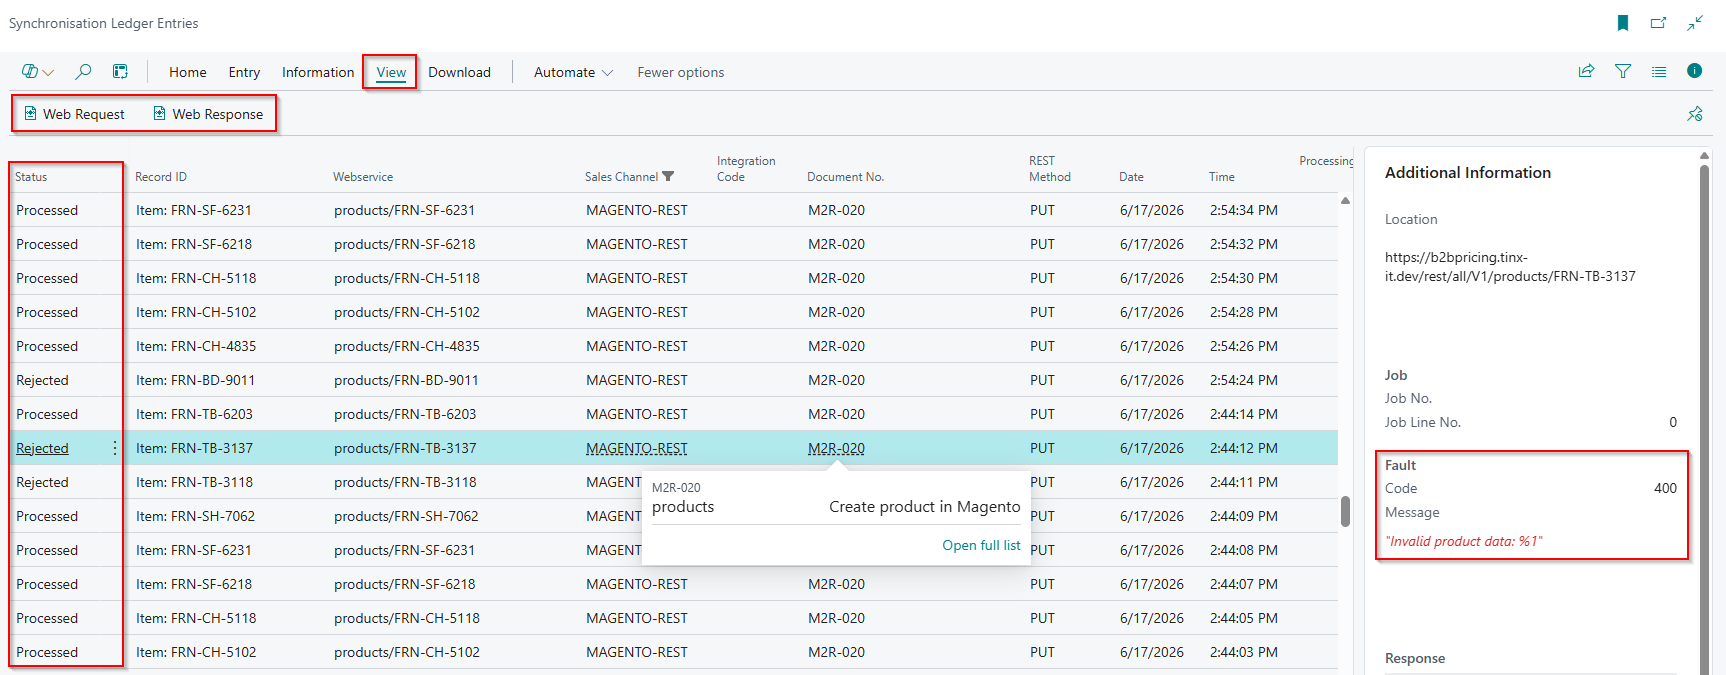Image resolution: width=1726 pixels, height=675 pixels.
Task: Click the REST Method column header
Action: [x=1050, y=169]
